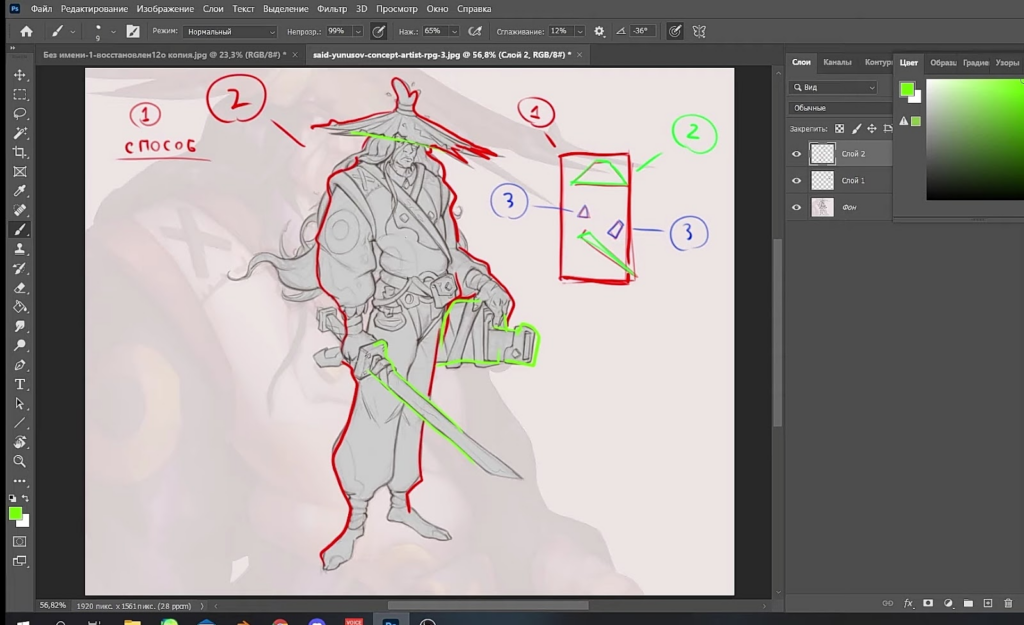Select the Paint Bucket tool

(20, 307)
